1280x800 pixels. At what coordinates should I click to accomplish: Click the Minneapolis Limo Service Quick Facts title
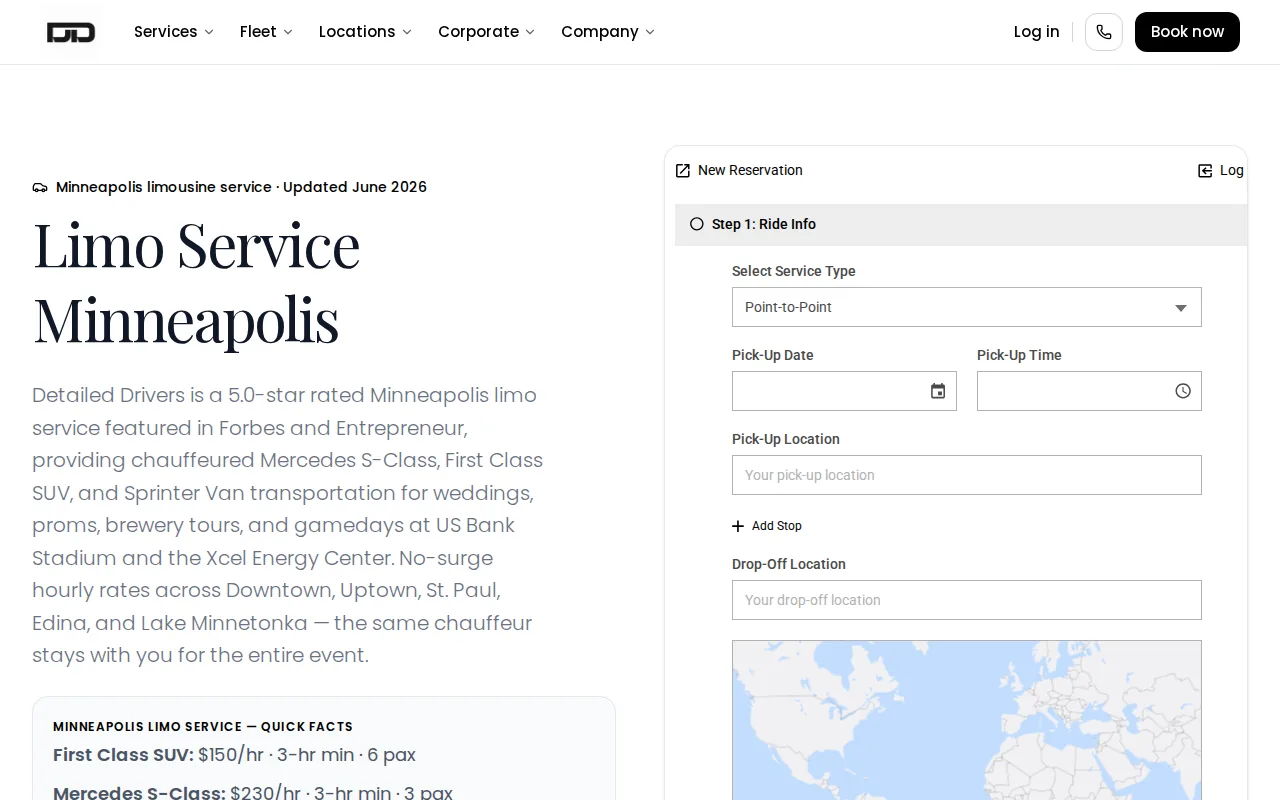coord(203,727)
